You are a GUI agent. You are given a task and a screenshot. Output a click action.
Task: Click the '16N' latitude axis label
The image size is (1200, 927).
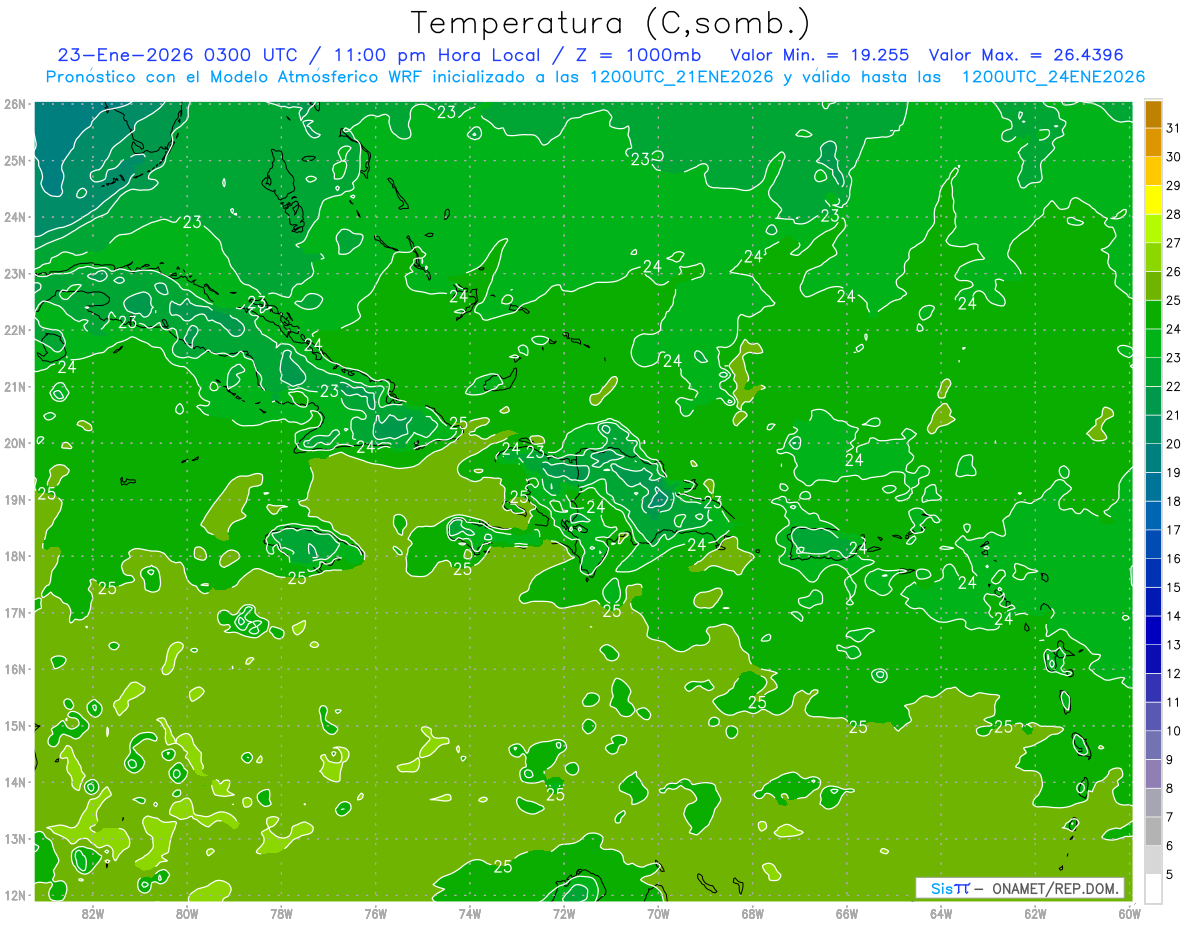[14, 669]
